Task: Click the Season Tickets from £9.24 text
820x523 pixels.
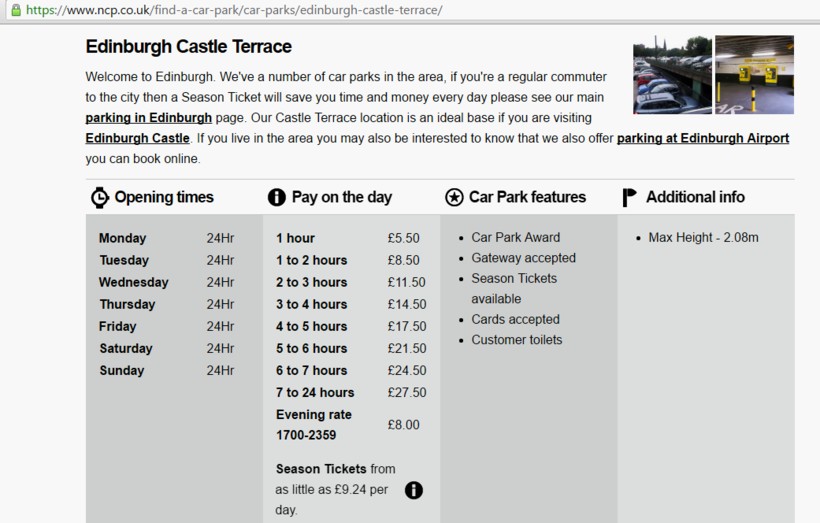Action: click(x=335, y=489)
